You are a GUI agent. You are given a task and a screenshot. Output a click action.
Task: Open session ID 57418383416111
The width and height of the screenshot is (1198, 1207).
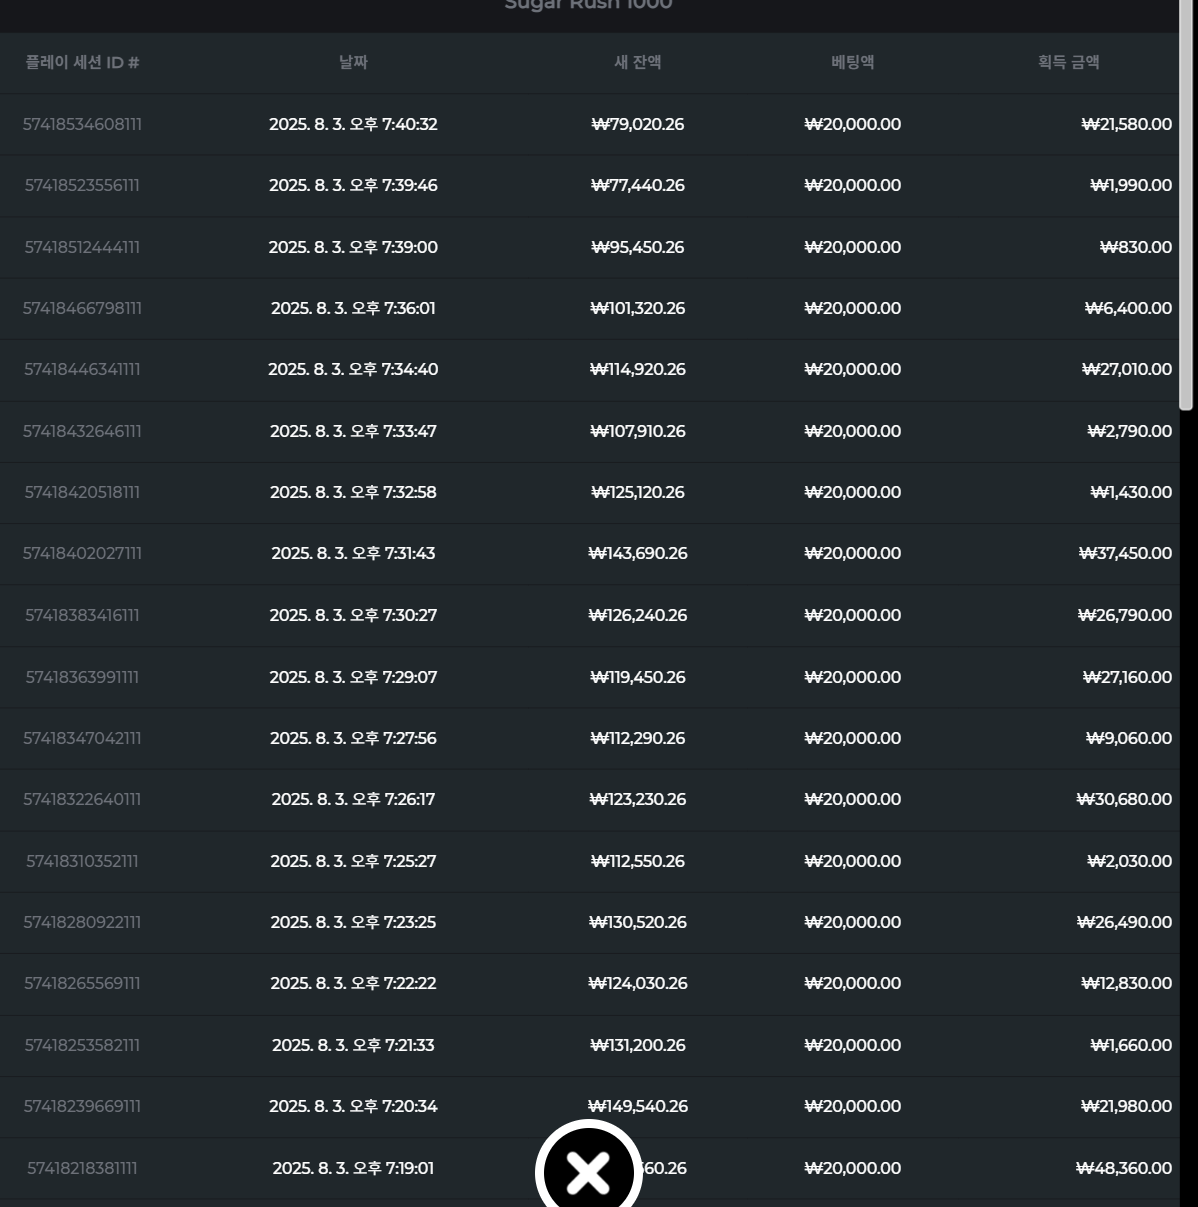tap(82, 615)
